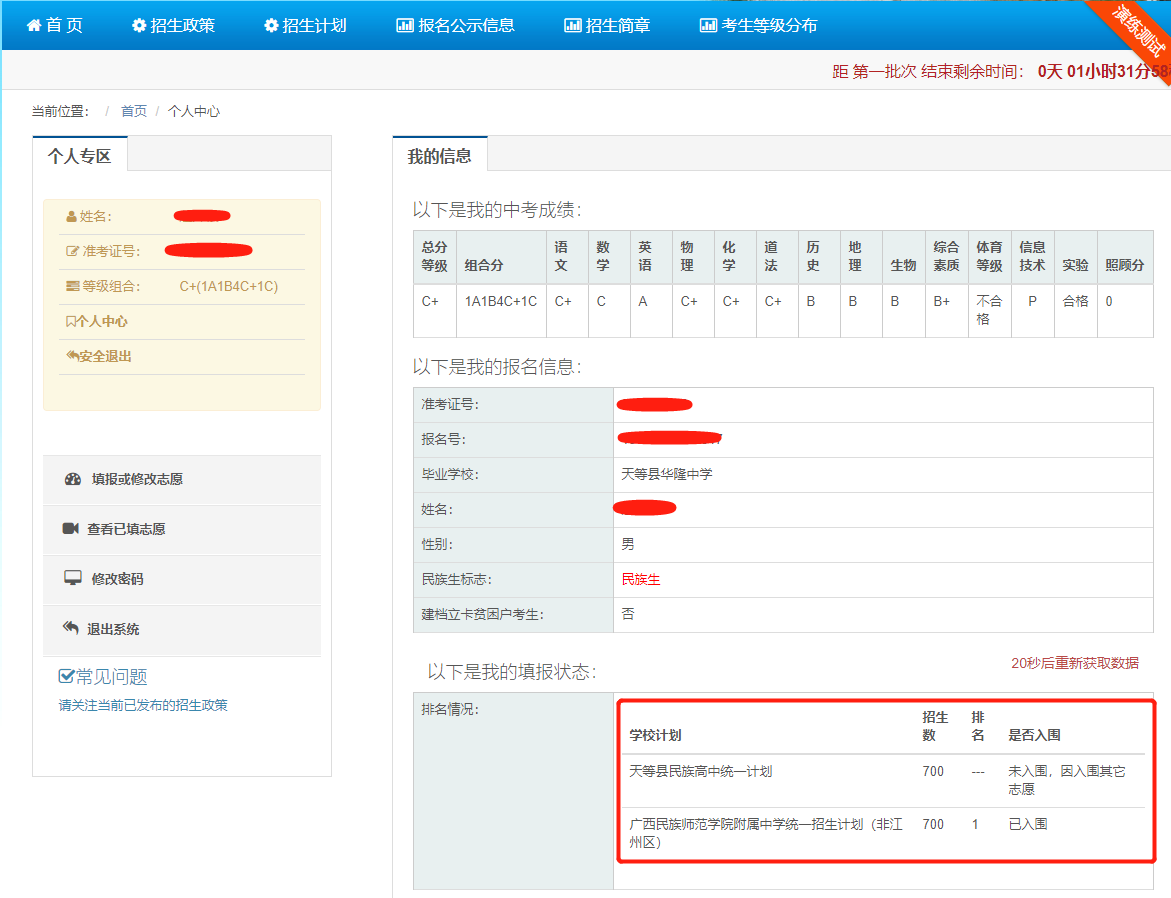This screenshot has height=898, width=1171.
Task: Click the reply arrow icon beside 退出系统
Action: [x=71, y=629]
